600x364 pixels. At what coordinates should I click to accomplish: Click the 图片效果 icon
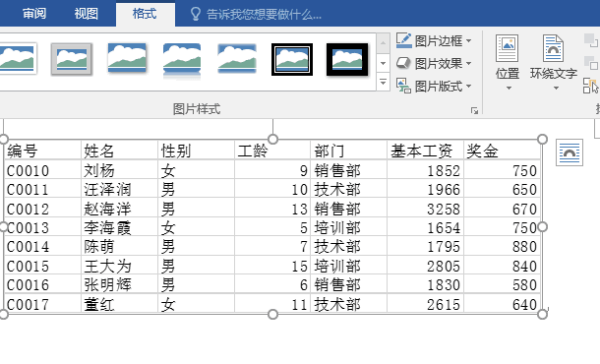(403, 63)
